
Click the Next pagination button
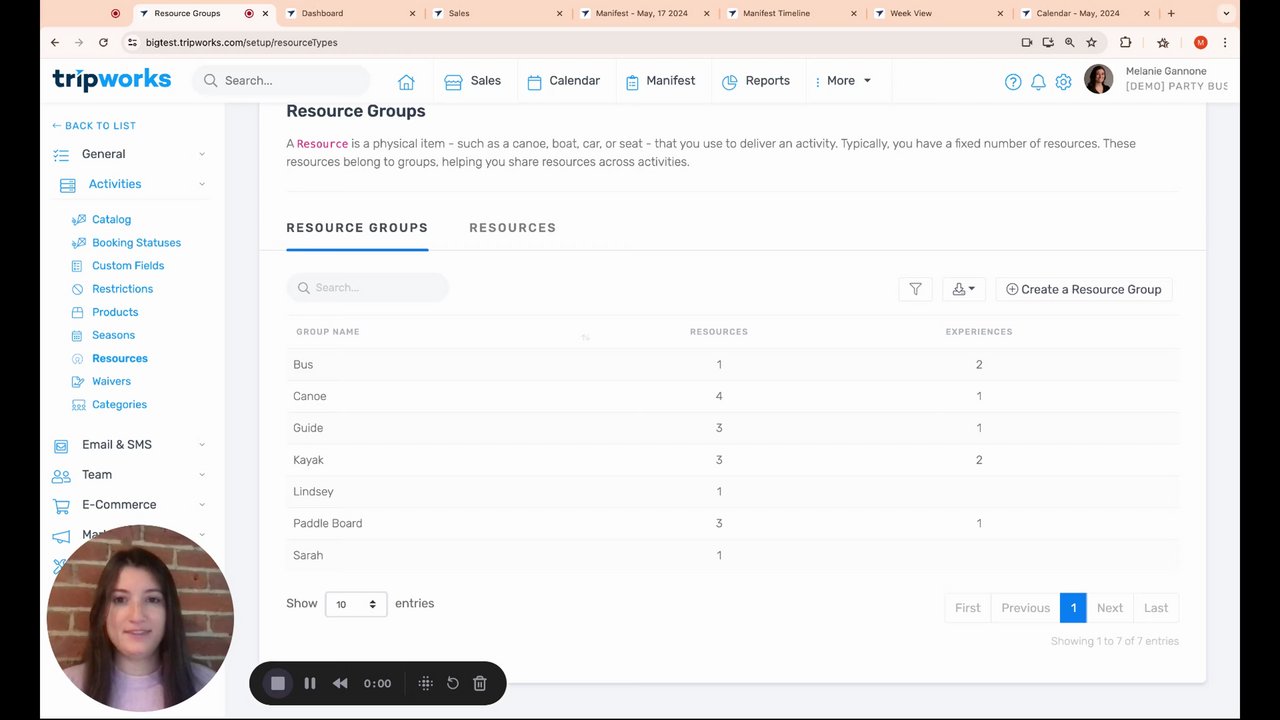pos(1109,608)
